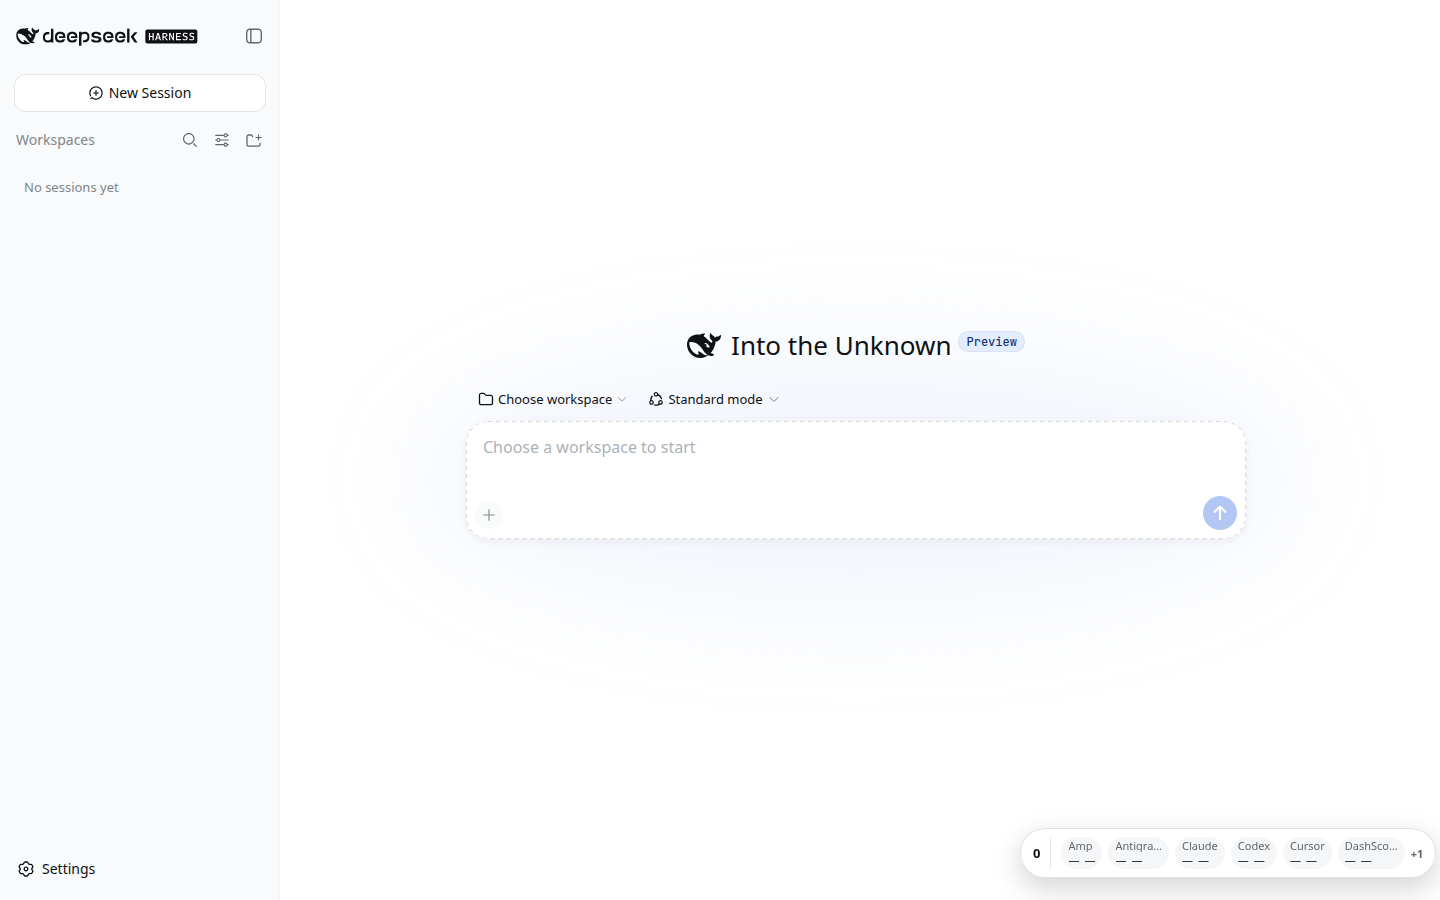Add a new workspace folder icon
Image resolution: width=1440 pixels, height=900 pixels.
(254, 140)
